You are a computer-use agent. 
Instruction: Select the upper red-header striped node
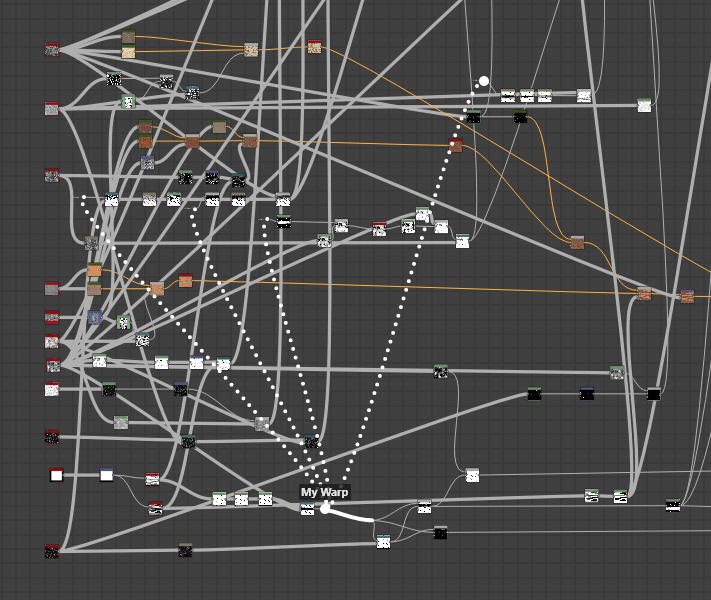click(152, 479)
